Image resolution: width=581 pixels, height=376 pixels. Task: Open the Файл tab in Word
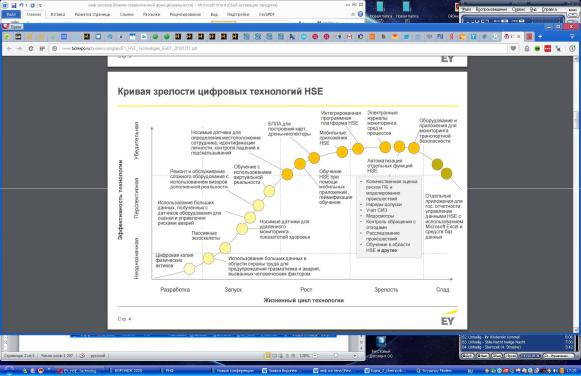(x=11, y=14)
